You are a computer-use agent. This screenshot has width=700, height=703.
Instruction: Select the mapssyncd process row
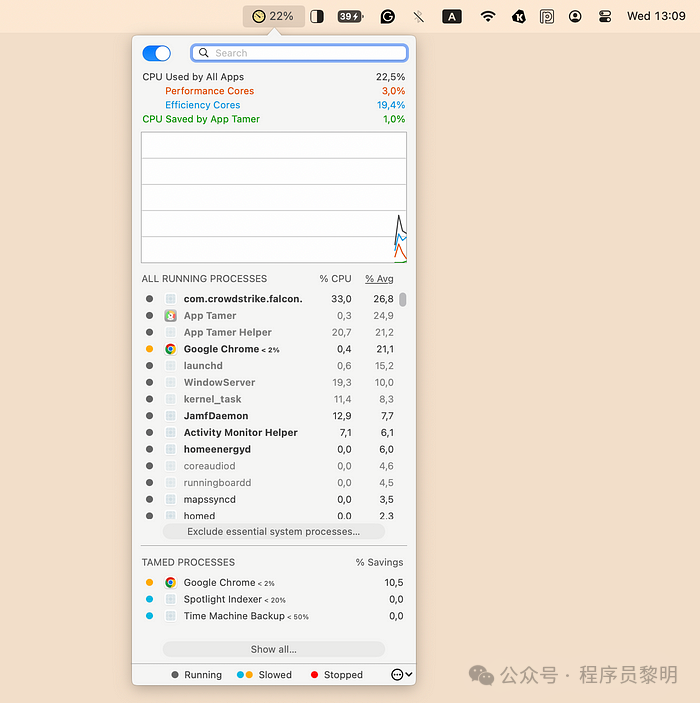(x=269, y=499)
